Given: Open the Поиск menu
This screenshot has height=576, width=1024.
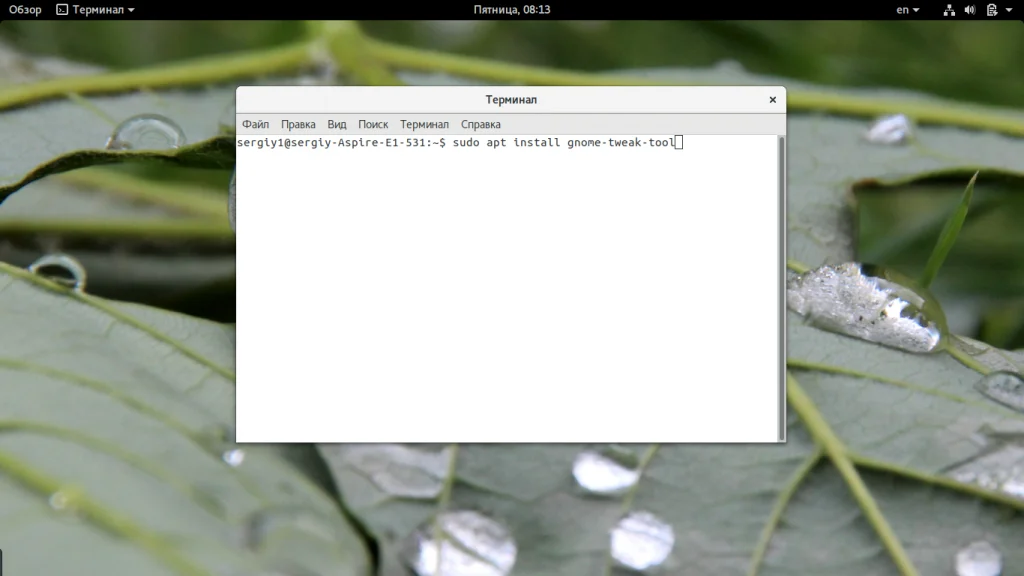Looking at the screenshot, I should tap(373, 124).
